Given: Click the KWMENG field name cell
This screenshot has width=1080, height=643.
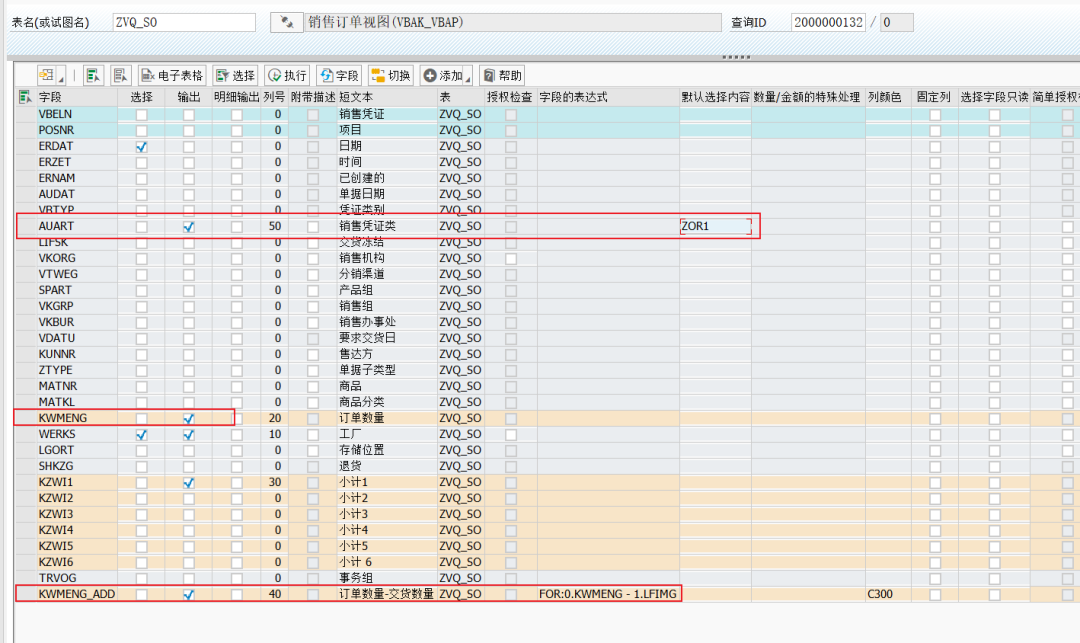Looking at the screenshot, I should 76,418.
